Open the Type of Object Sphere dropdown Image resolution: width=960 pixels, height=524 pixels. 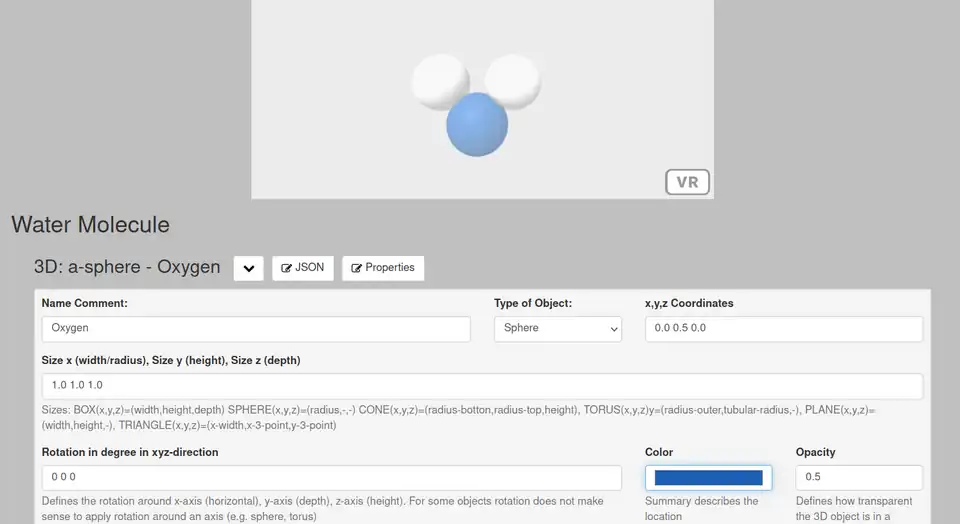558,329
